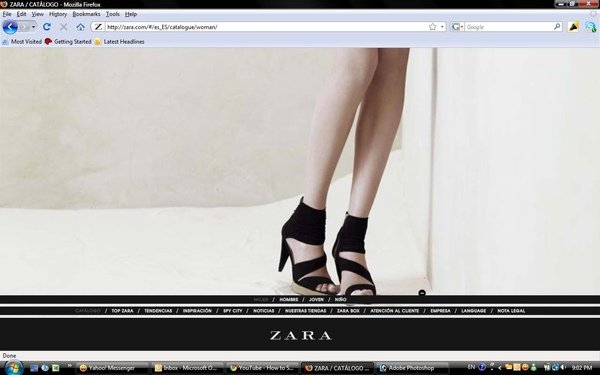Open the INSPIRACIÓN page
Image resolution: width=600 pixels, height=375 pixels.
197,311
